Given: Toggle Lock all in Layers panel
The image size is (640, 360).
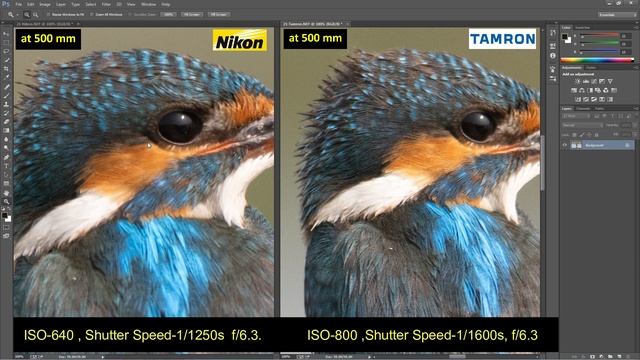Looking at the screenshot, I should click(596, 135).
